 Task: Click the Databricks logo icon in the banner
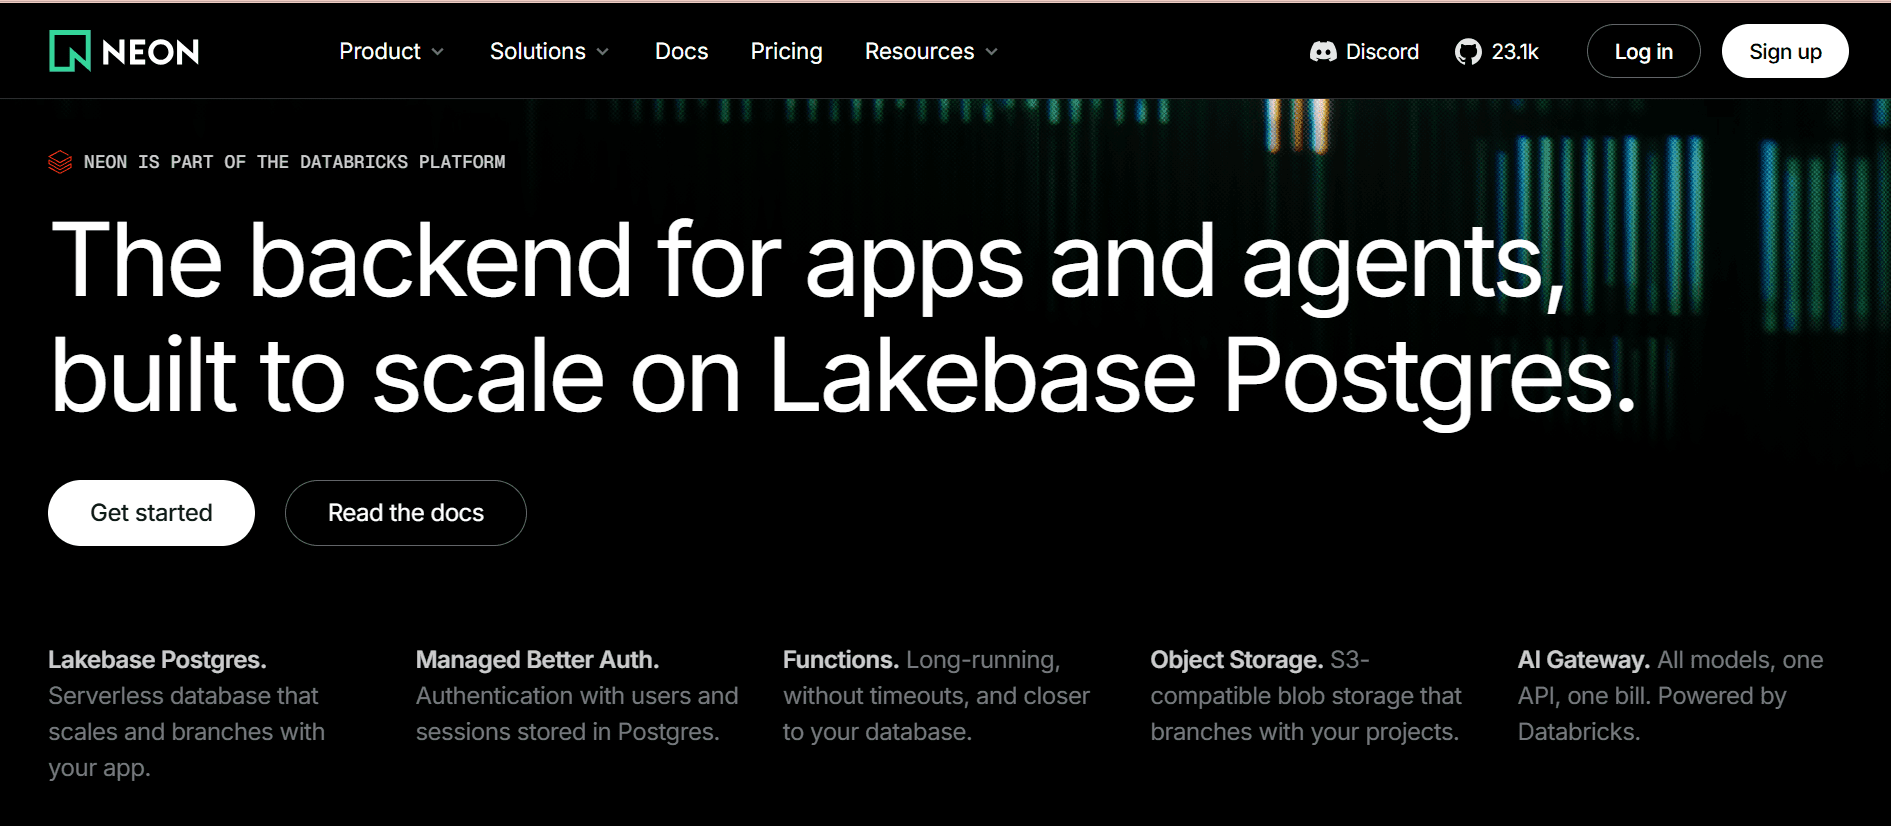pos(60,162)
